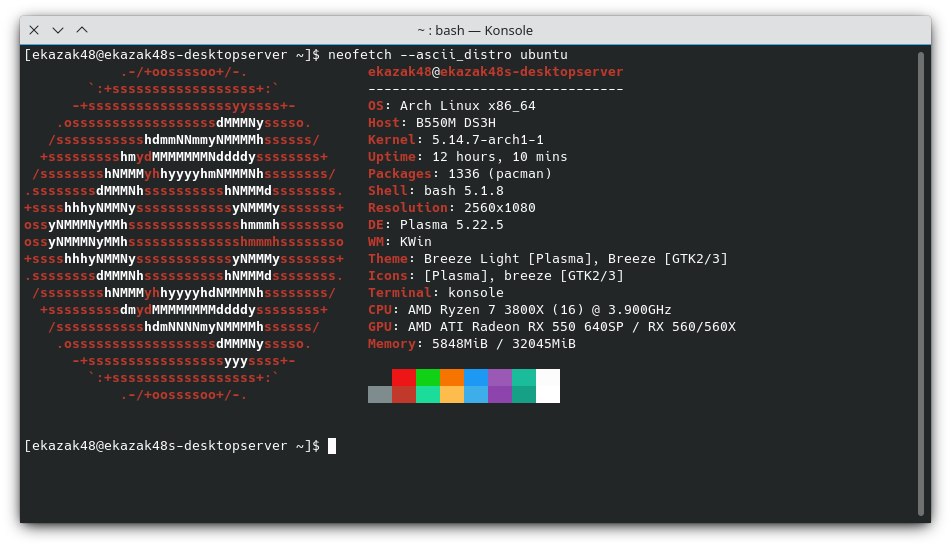Click the 'DE: Plasma 5.22.5' line

[x=435, y=224]
